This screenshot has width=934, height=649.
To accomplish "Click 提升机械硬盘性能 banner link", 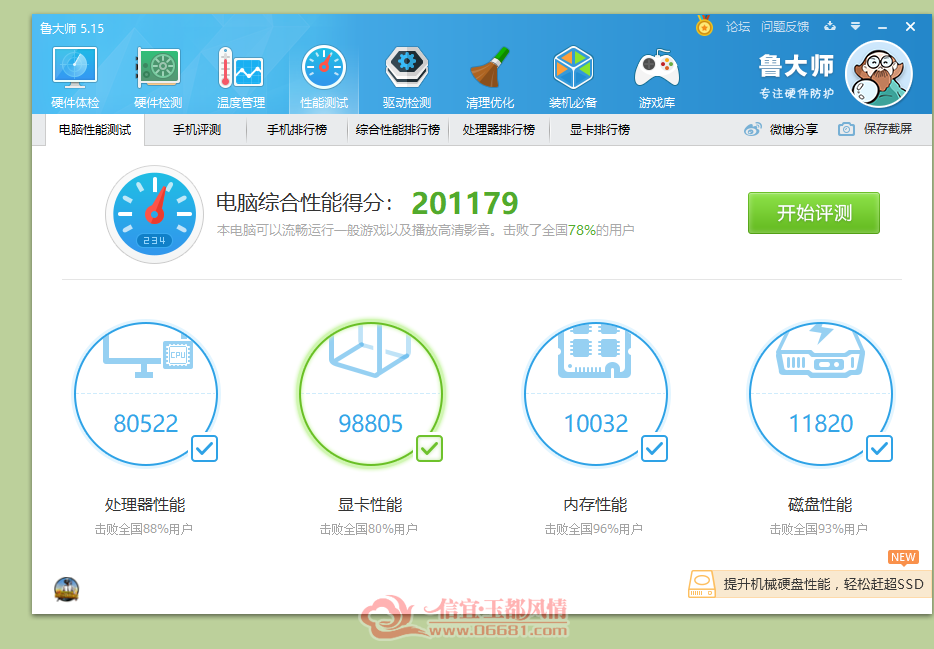I will click(x=823, y=584).
